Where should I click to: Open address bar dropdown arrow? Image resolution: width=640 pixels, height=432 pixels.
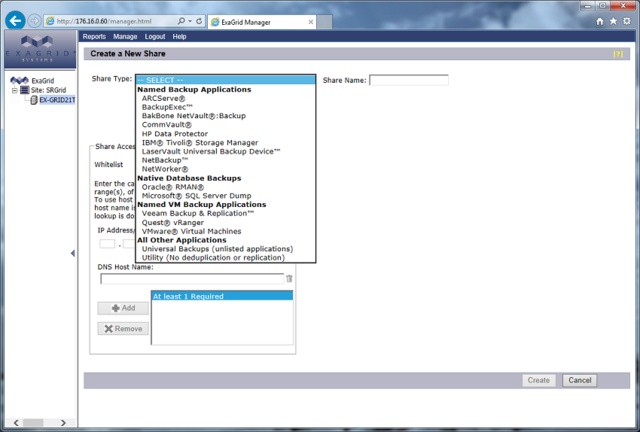[x=190, y=21]
